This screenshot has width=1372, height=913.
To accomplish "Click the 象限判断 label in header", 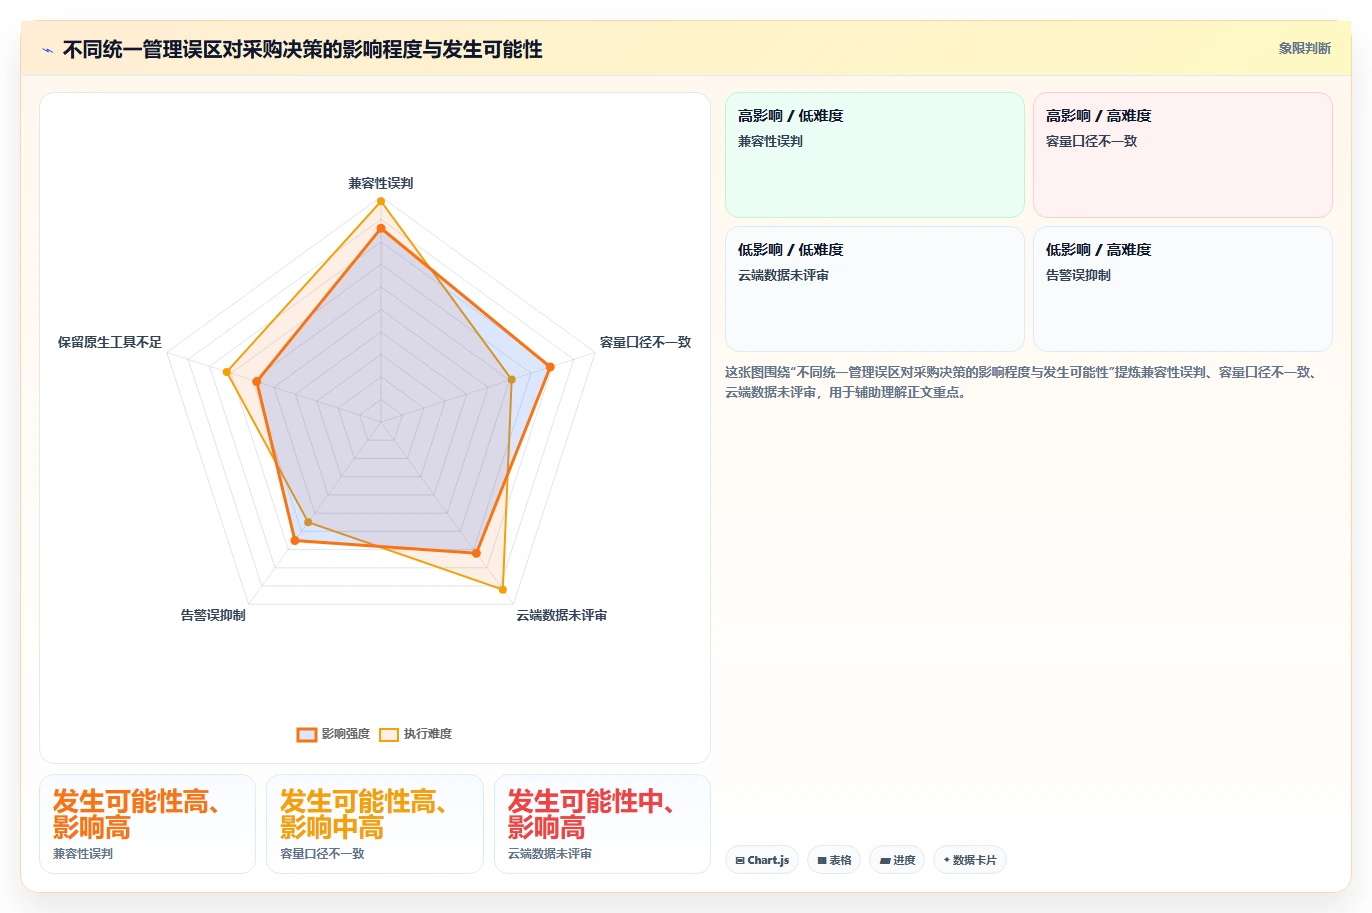I will click(1305, 48).
